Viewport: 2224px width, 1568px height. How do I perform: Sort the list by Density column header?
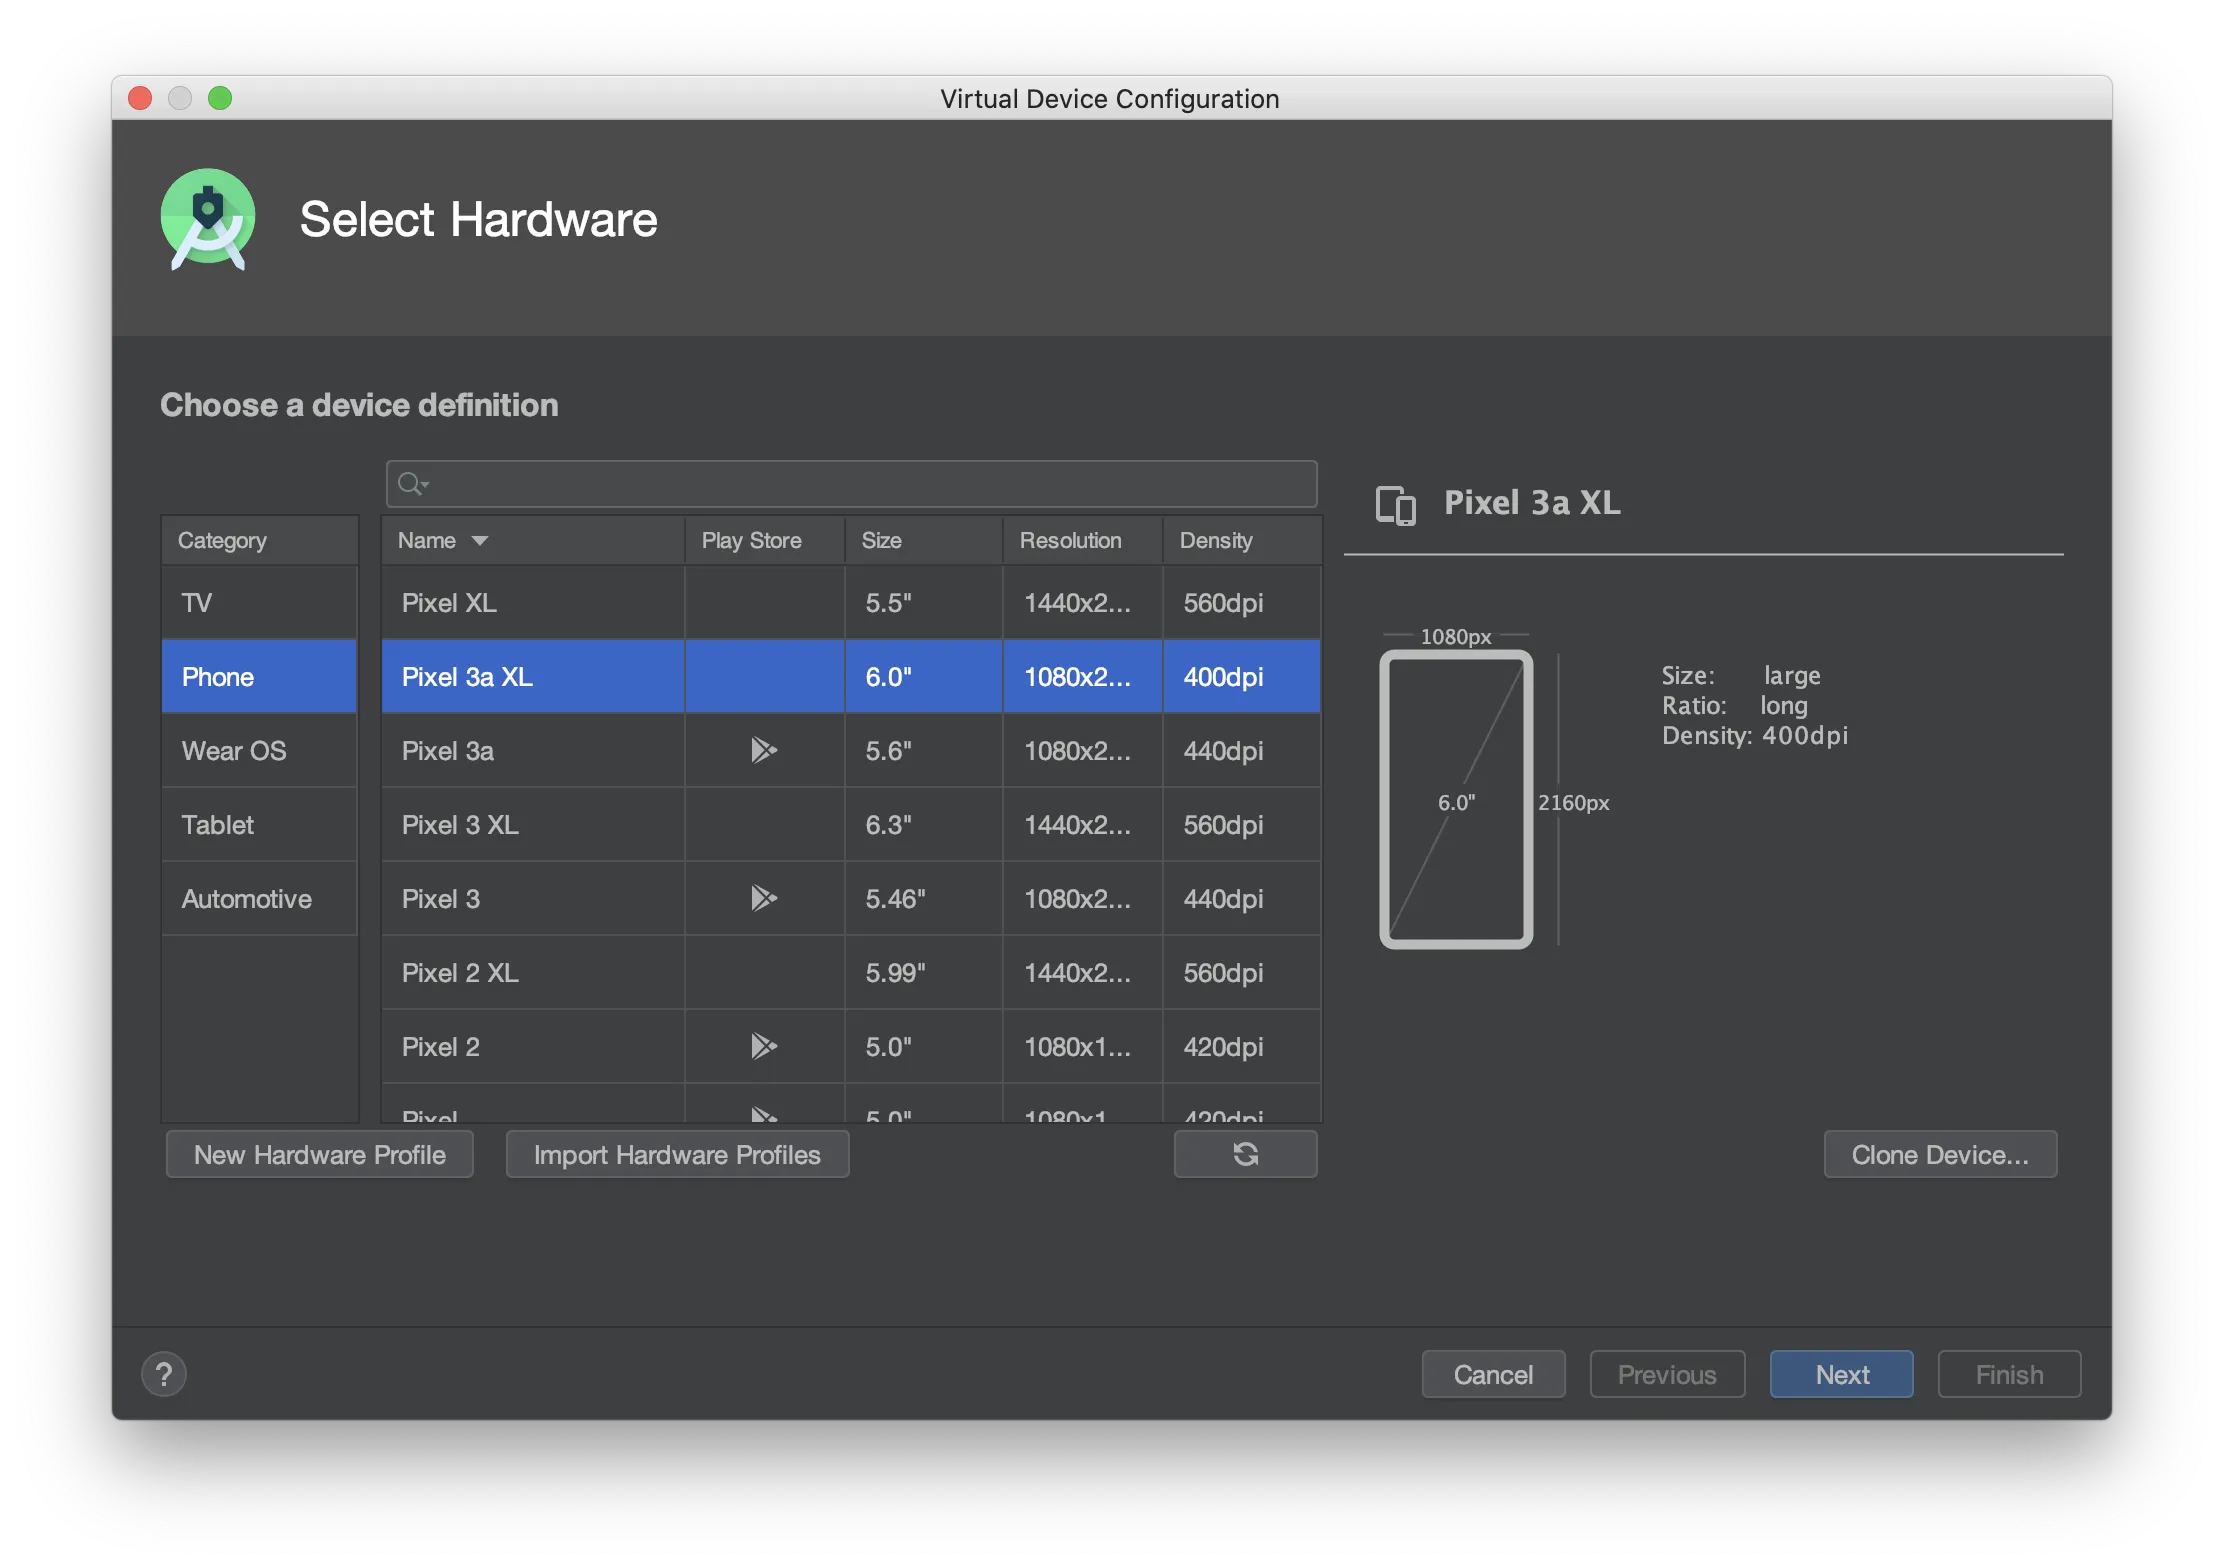pyautogui.click(x=1215, y=541)
